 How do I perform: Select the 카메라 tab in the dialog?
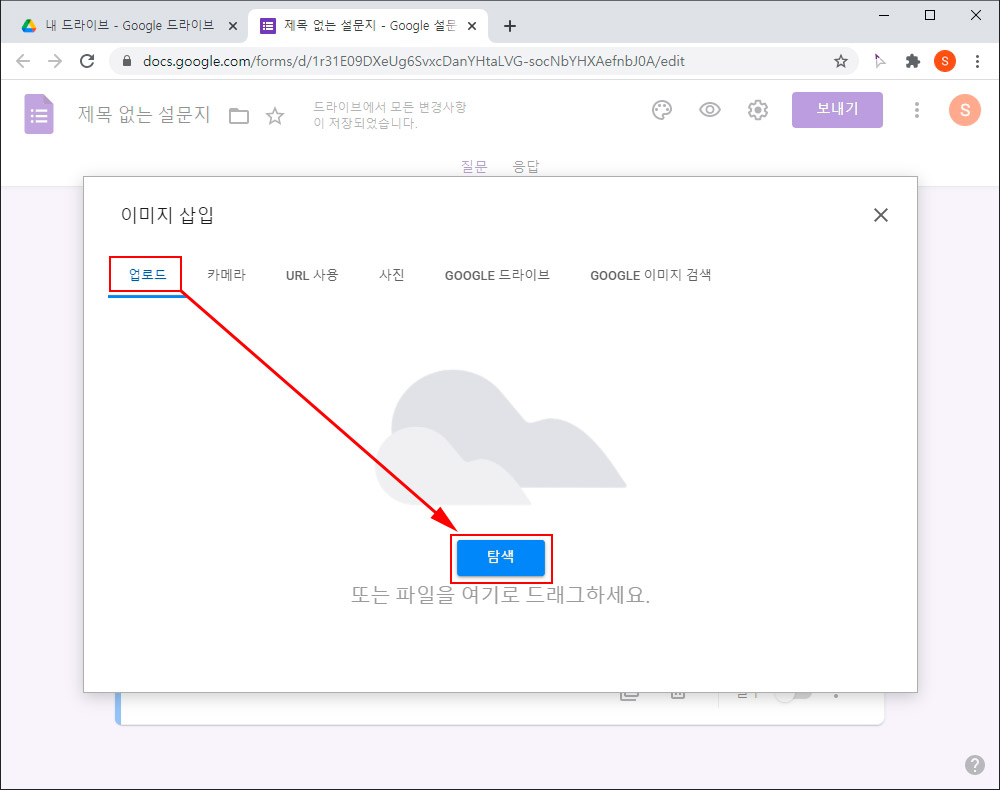pyautogui.click(x=225, y=274)
